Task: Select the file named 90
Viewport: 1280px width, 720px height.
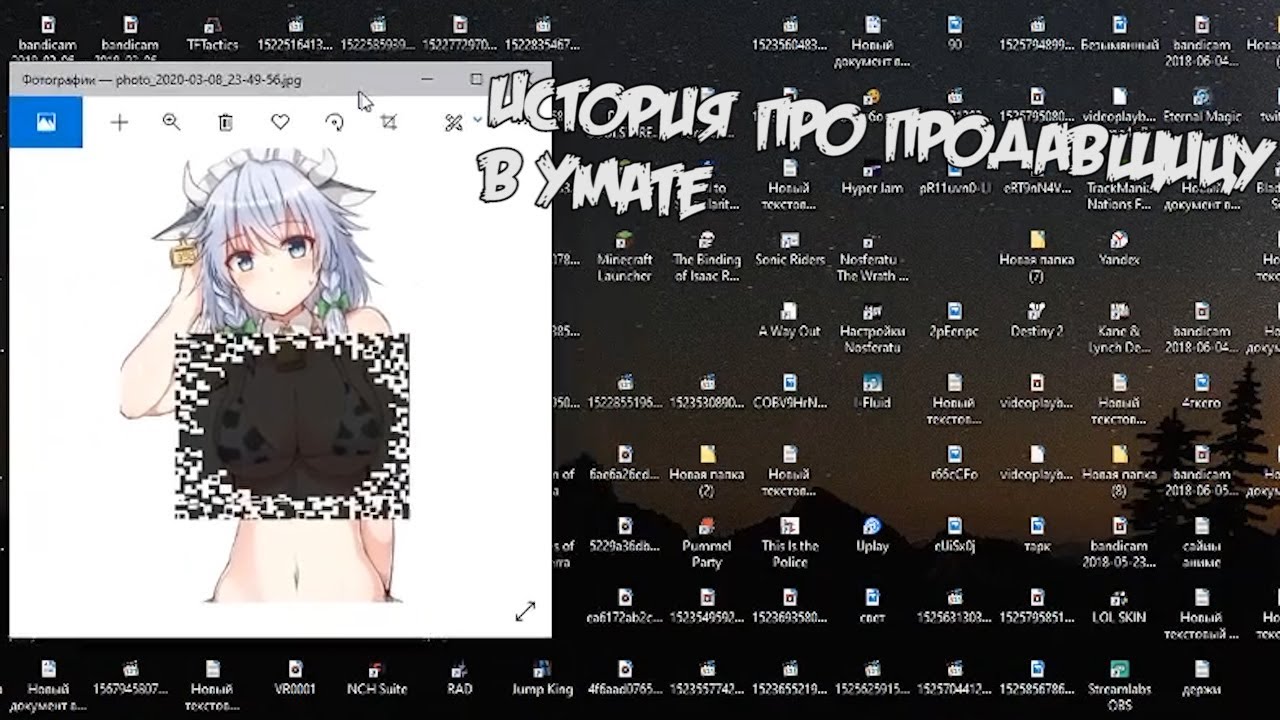Action: click(955, 34)
